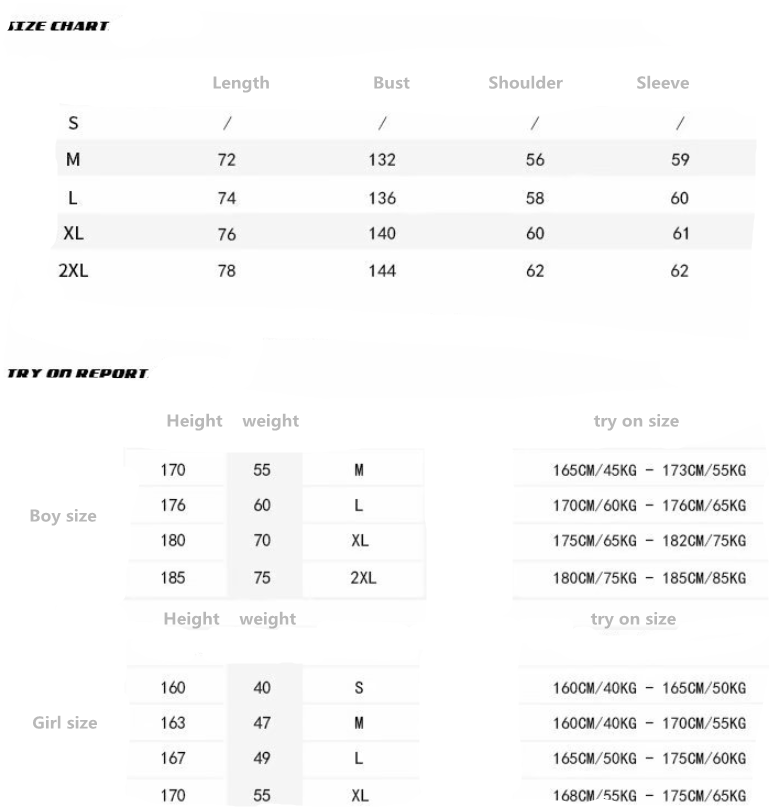The width and height of the screenshot is (773, 811).
Task: Select girl weight value 49
Action: 262,758
